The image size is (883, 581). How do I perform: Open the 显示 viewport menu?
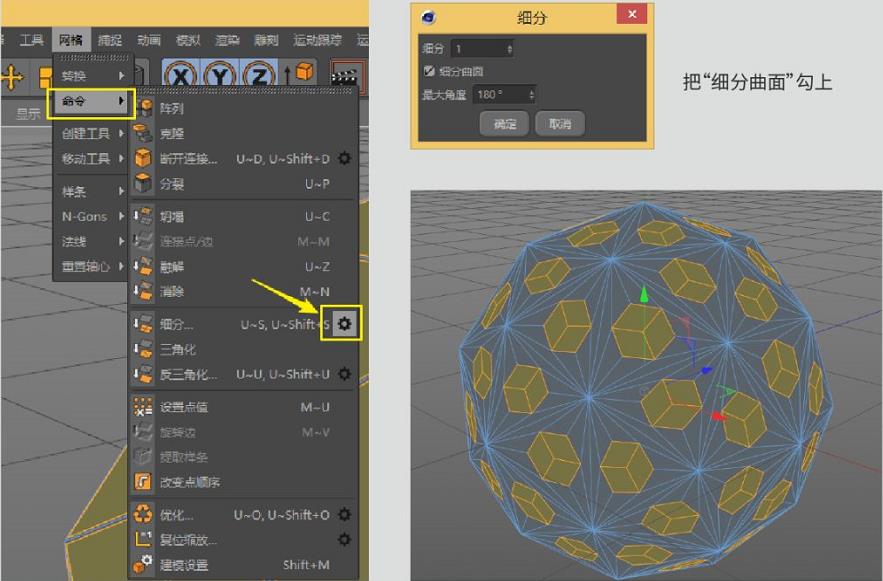(x=28, y=114)
